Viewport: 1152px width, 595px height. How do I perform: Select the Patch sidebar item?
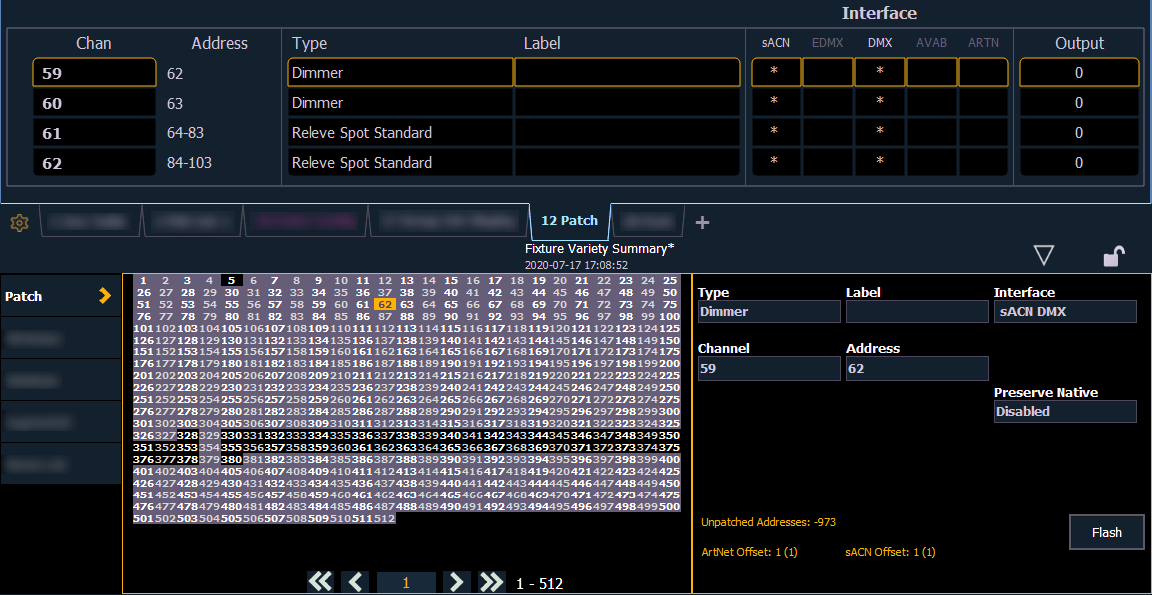(60, 296)
